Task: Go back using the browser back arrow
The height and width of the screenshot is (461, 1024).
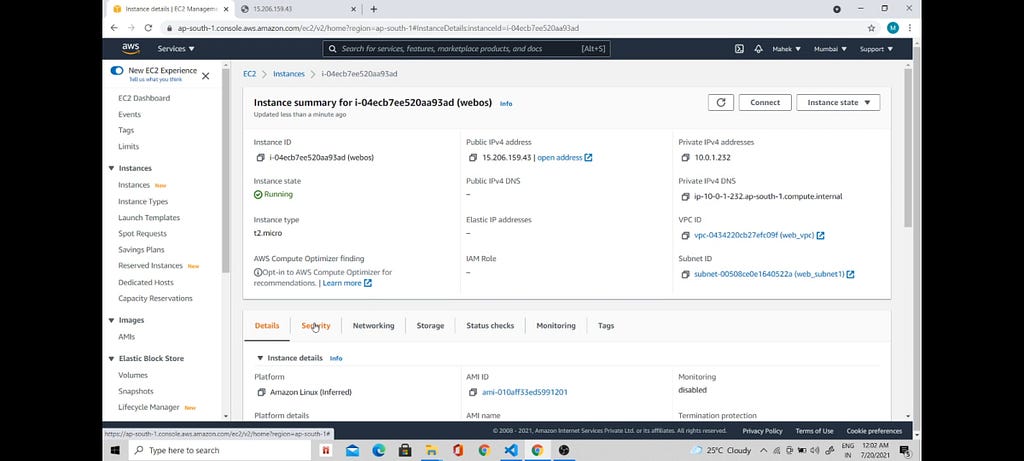Action: [x=114, y=28]
